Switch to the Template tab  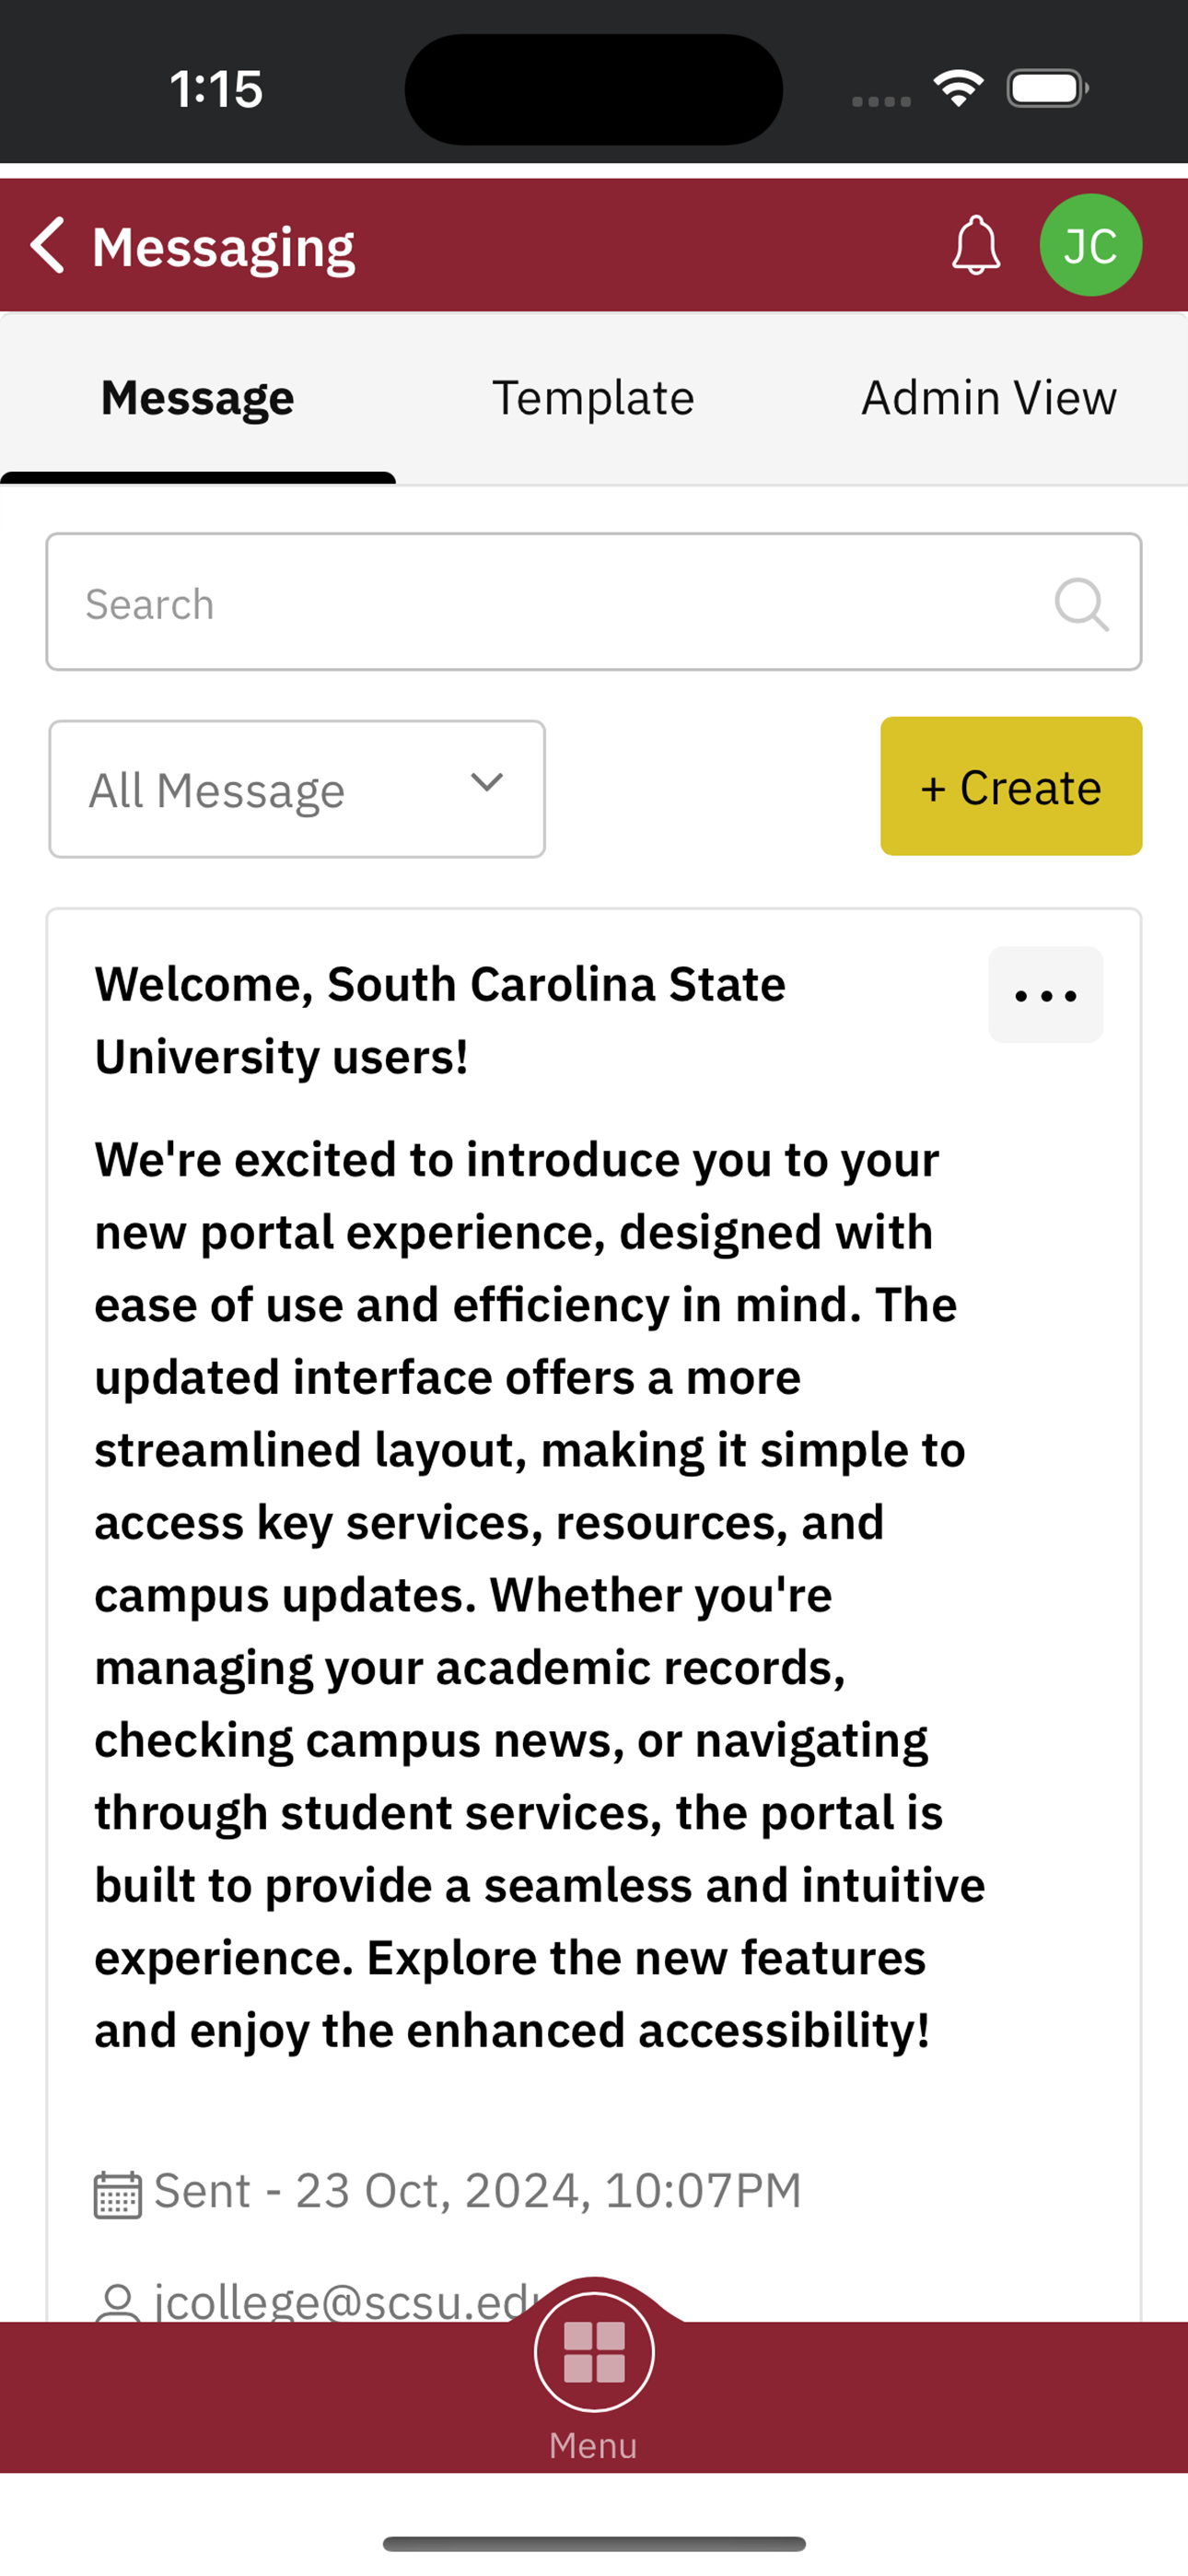593,398
